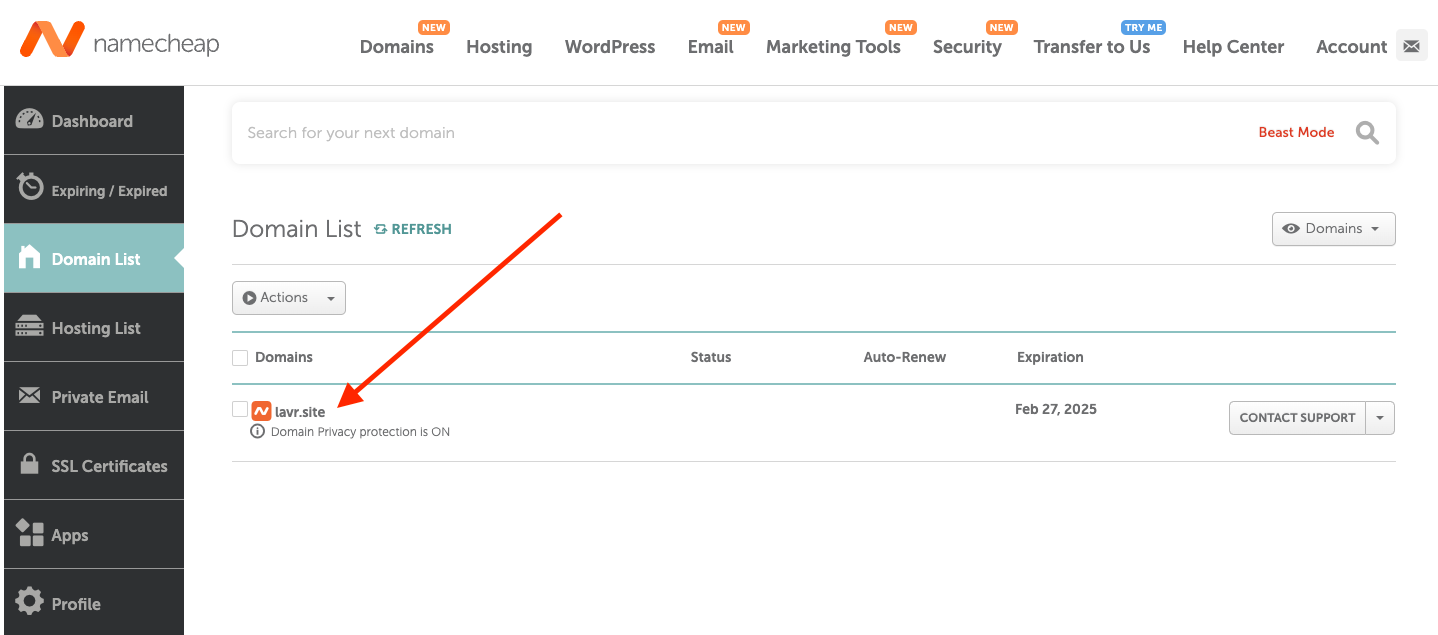
Task: Click the Apps squares icon
Action: (30, 534)
